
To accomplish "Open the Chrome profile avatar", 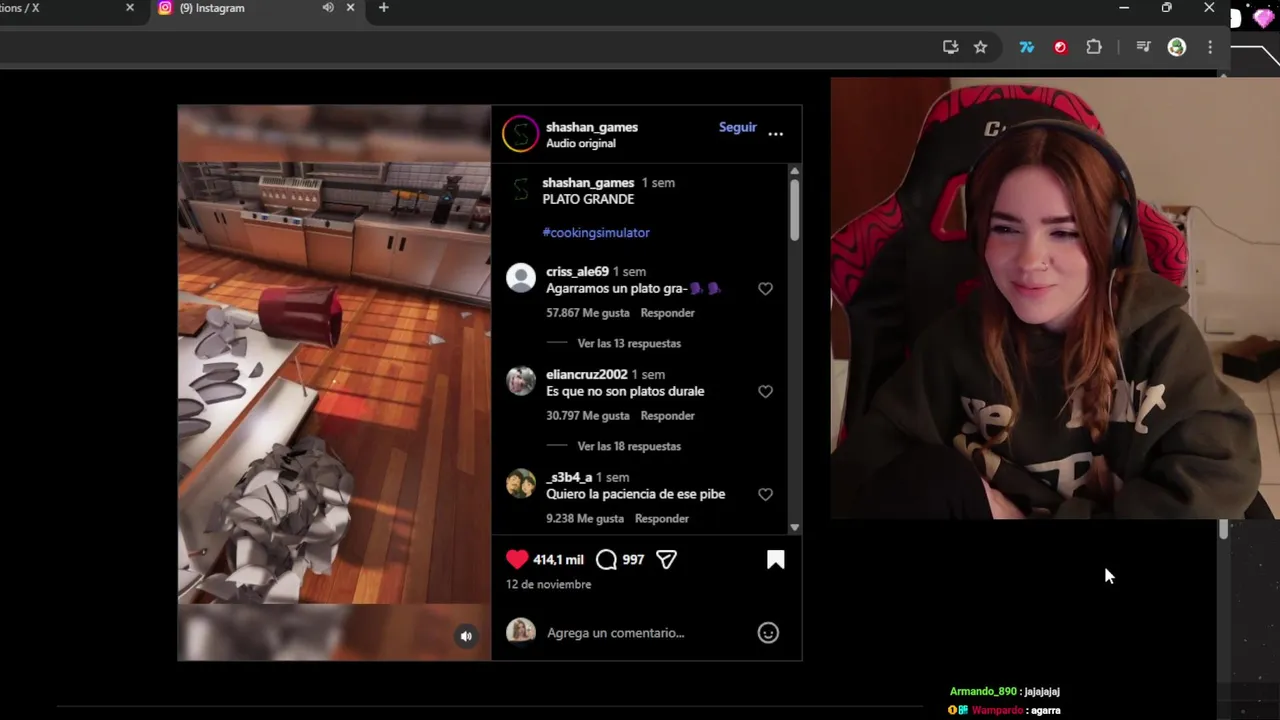I will point(1177,47).
